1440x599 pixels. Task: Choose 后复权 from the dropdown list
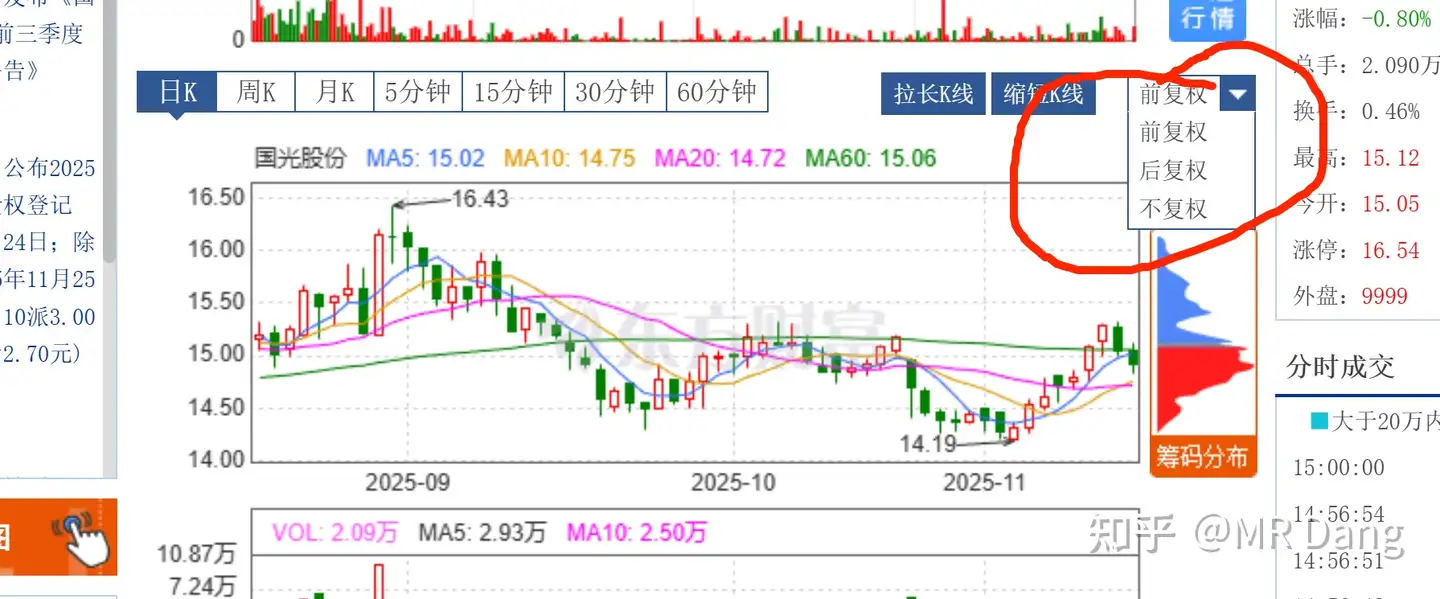(x=1174, y=171)
